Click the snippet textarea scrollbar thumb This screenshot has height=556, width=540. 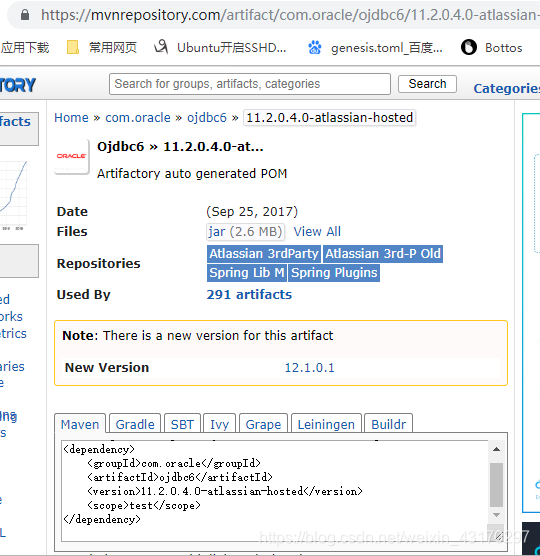pyautogui.click(x=496, y=485)
